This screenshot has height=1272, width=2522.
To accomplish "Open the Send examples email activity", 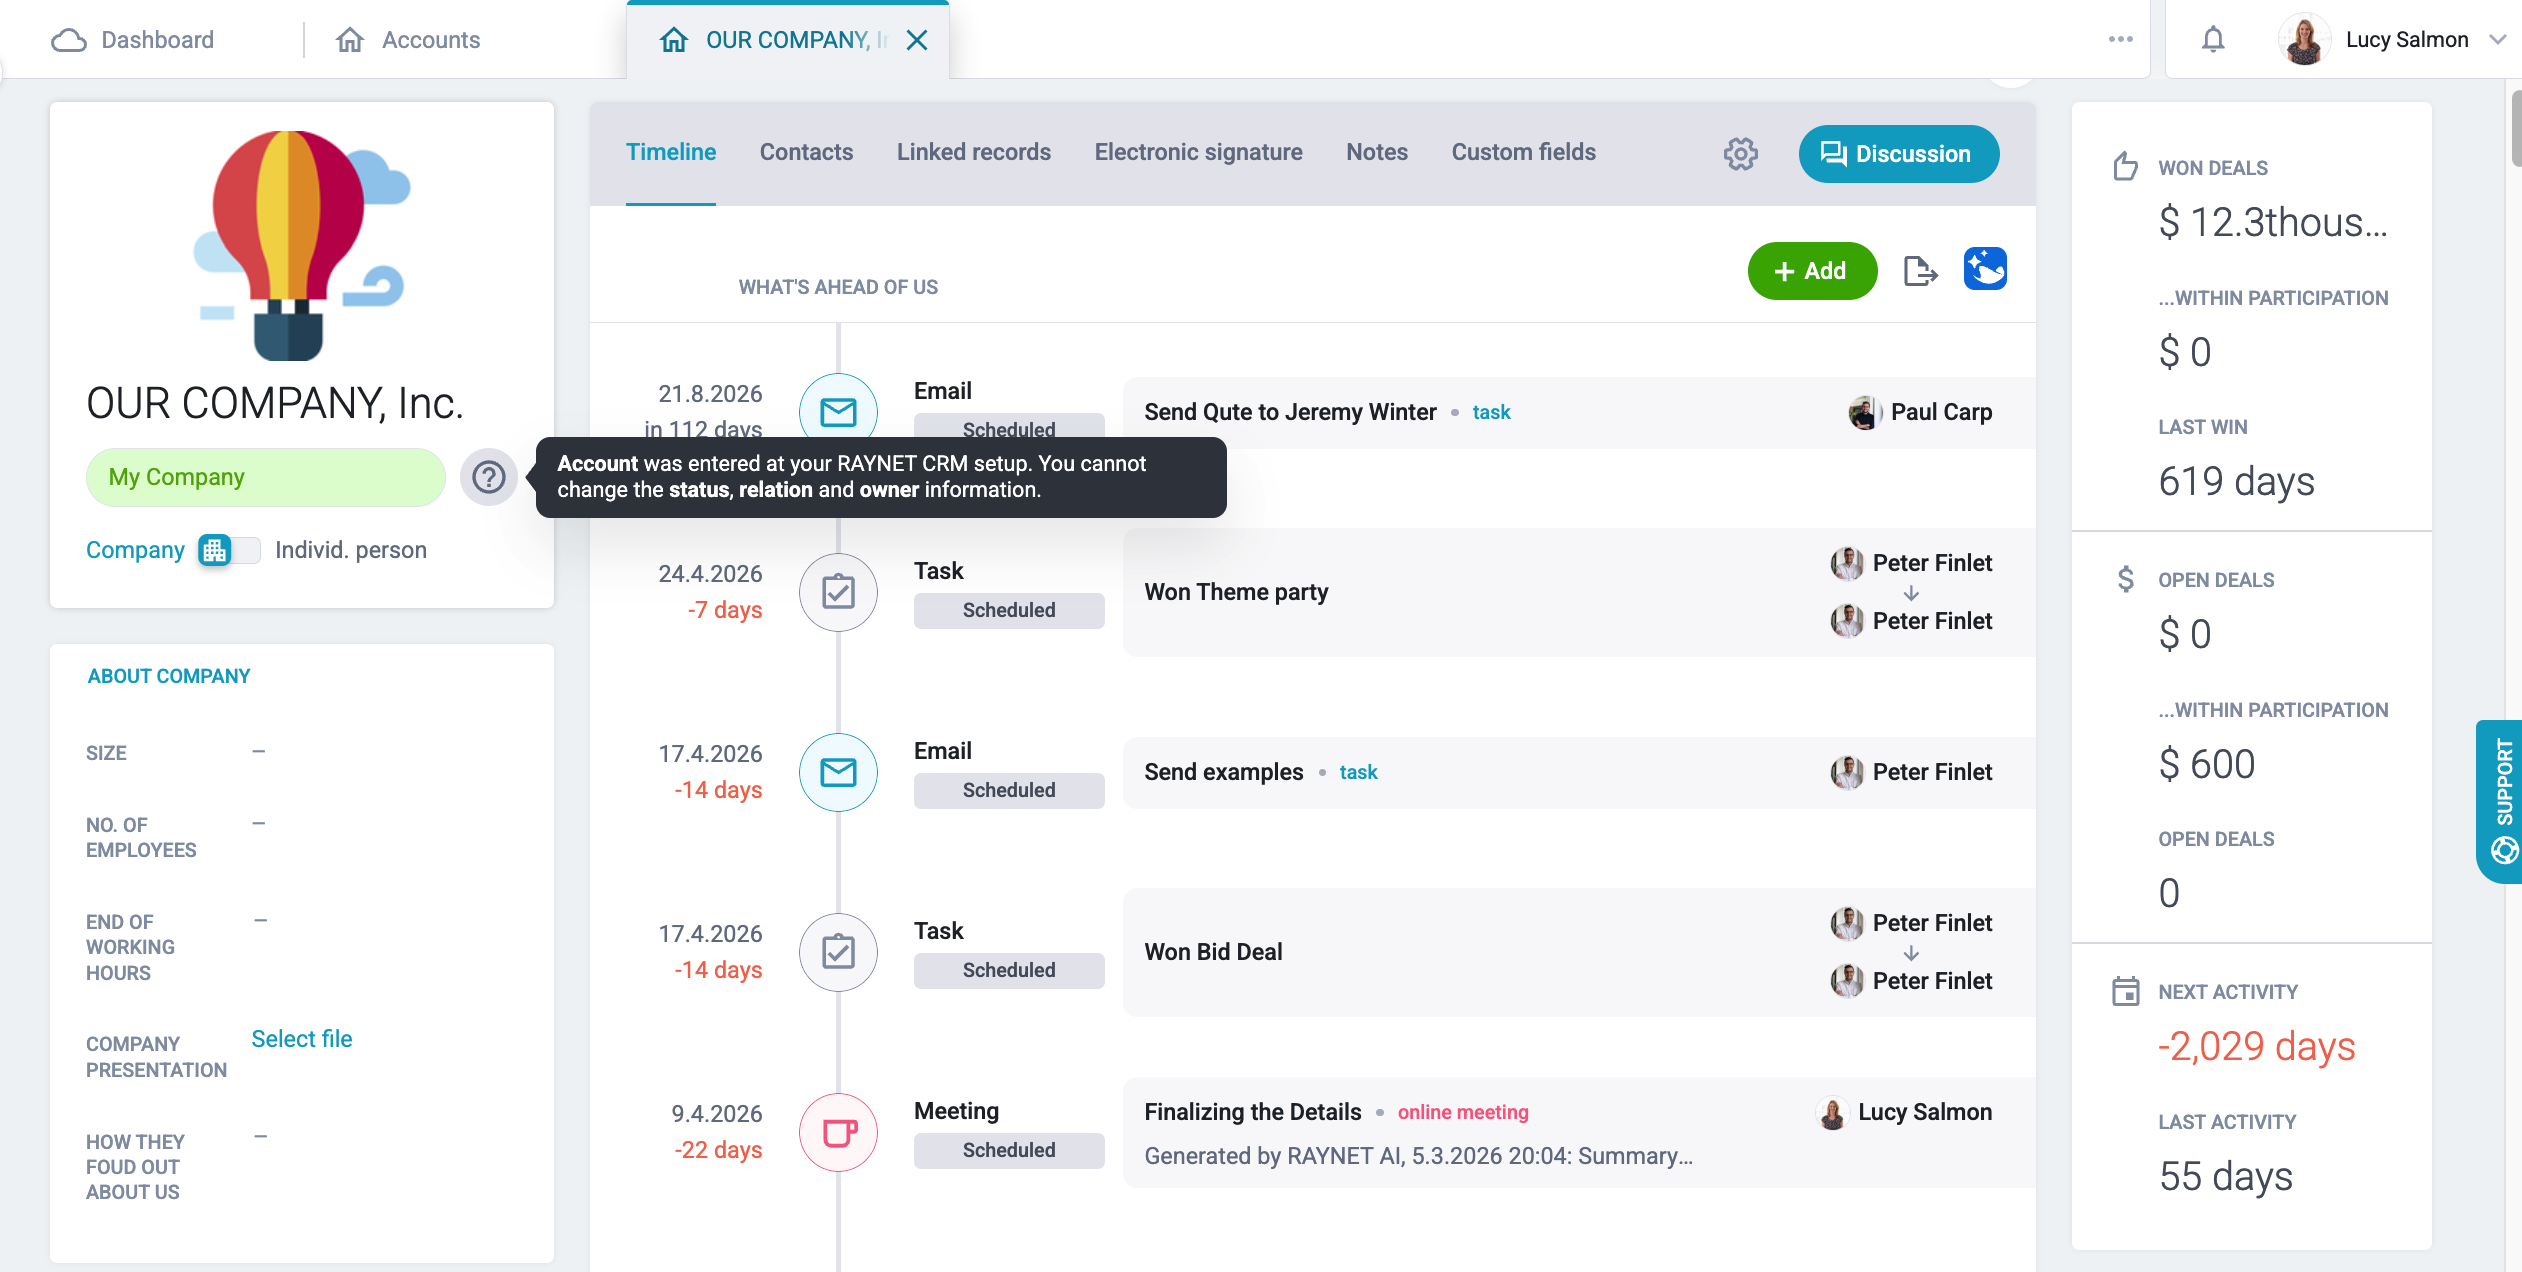I will click(1223, 772).
